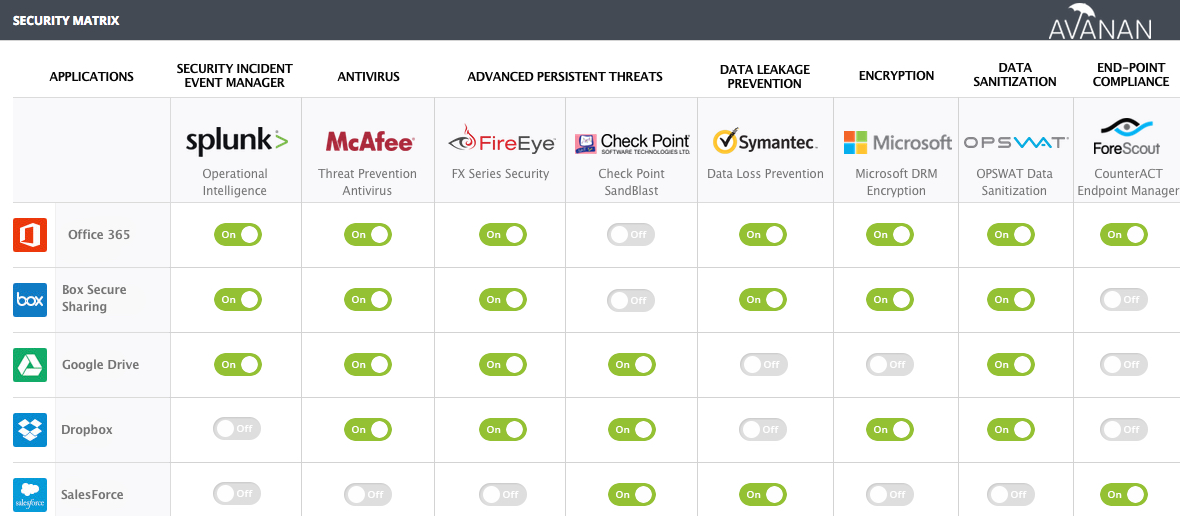Enable ForeScout compliance for Box Secure Sharing
This screenshot has width=1180, height=516.
coord(1124,300)
